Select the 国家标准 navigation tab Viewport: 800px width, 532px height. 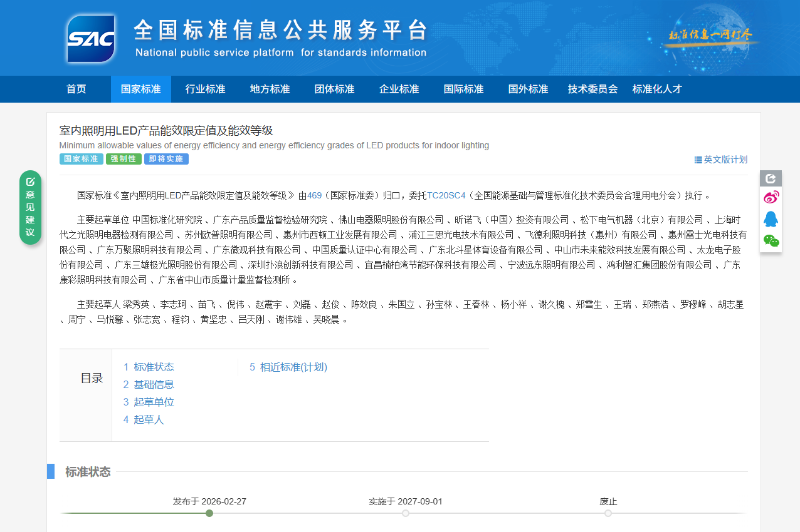pyautogui.click(x=141, y=89)
